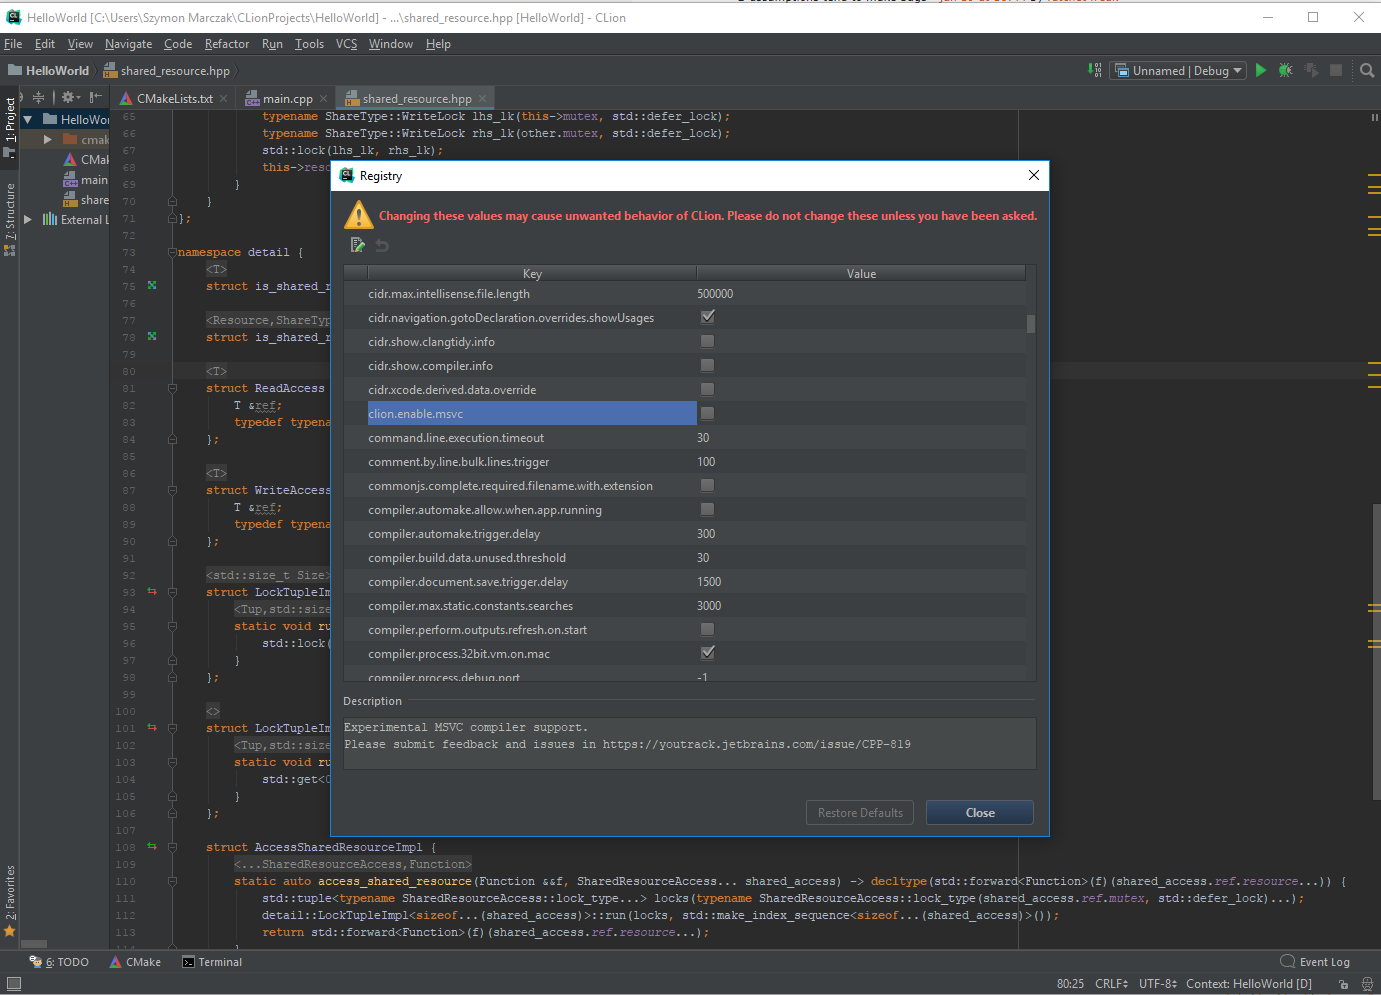Image resolution: width=1381 pixels, height=995 pixels.
Task: Close the shared_resource.hpp editor tab
Action: 482,98
